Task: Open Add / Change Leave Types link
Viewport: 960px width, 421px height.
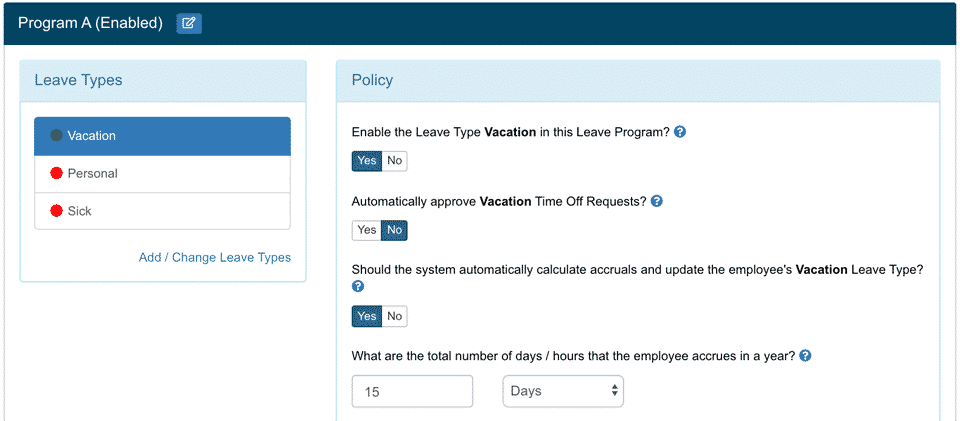Action: (x=215, y=258)
